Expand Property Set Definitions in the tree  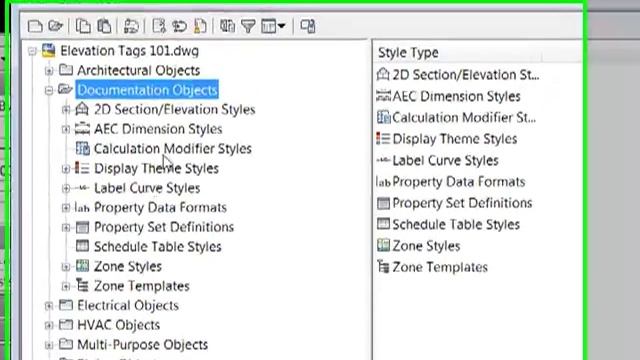coord(66,227)
